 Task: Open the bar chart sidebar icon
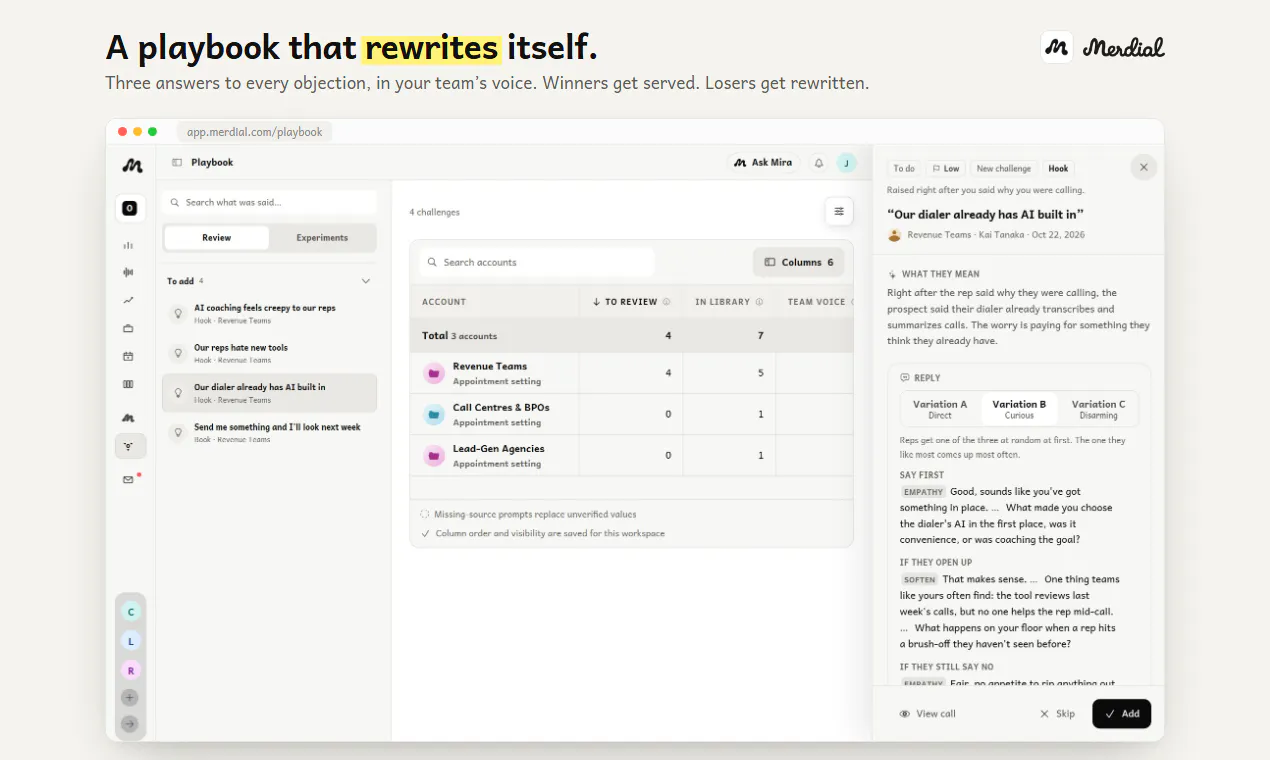(128, 245)
